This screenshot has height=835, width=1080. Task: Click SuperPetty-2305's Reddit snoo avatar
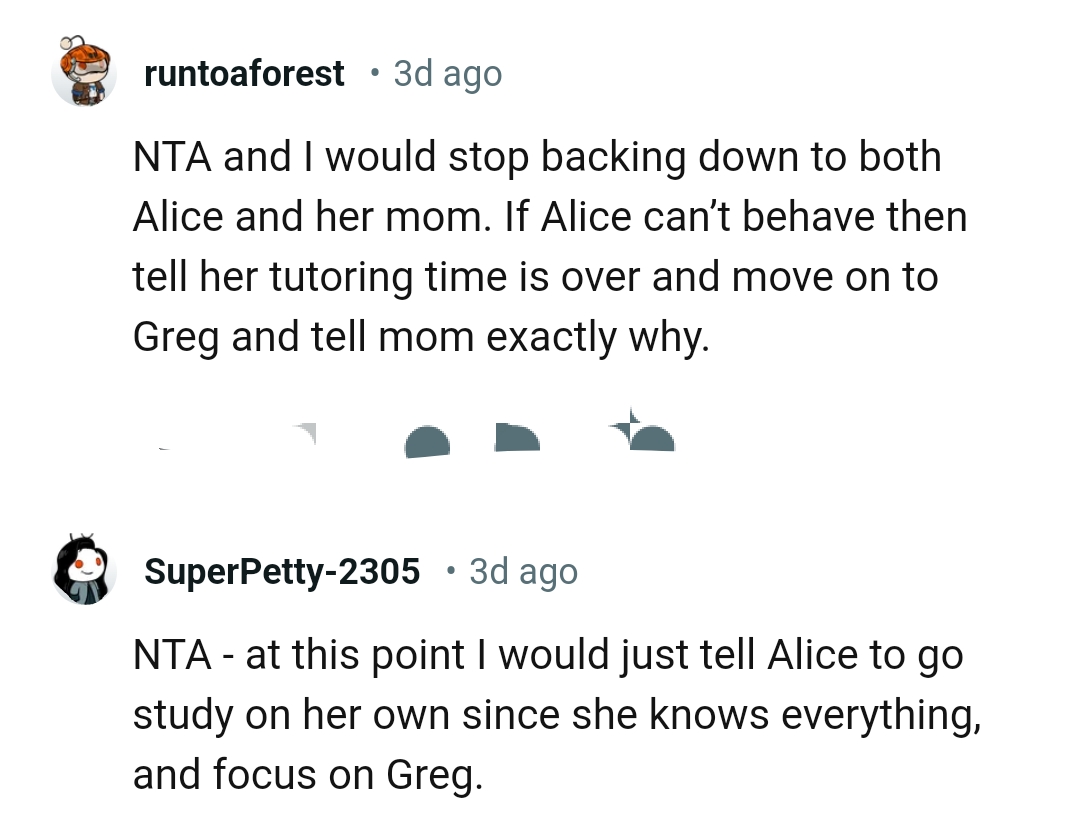click(86, 571)
